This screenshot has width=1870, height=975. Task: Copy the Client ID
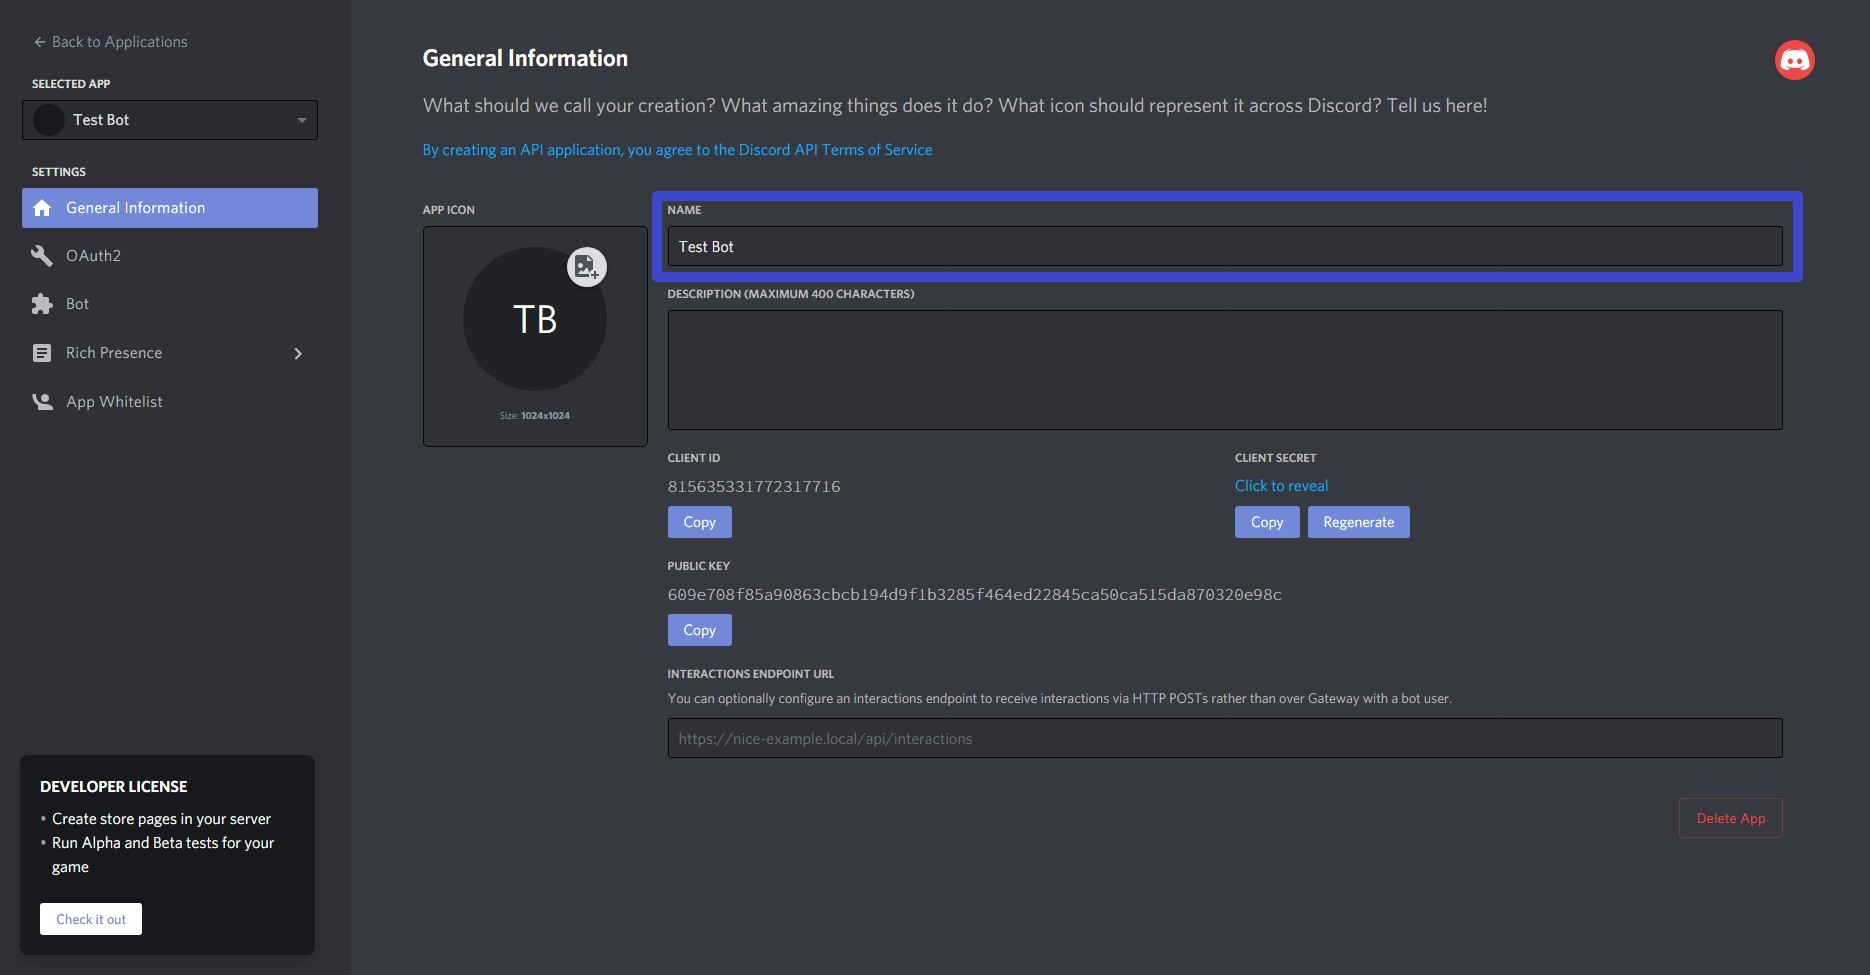point(699,522)
